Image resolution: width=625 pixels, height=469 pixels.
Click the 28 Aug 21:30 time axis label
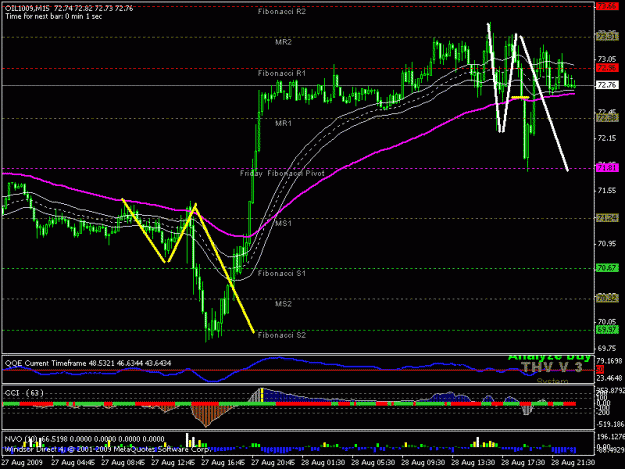tap(573, 463)
